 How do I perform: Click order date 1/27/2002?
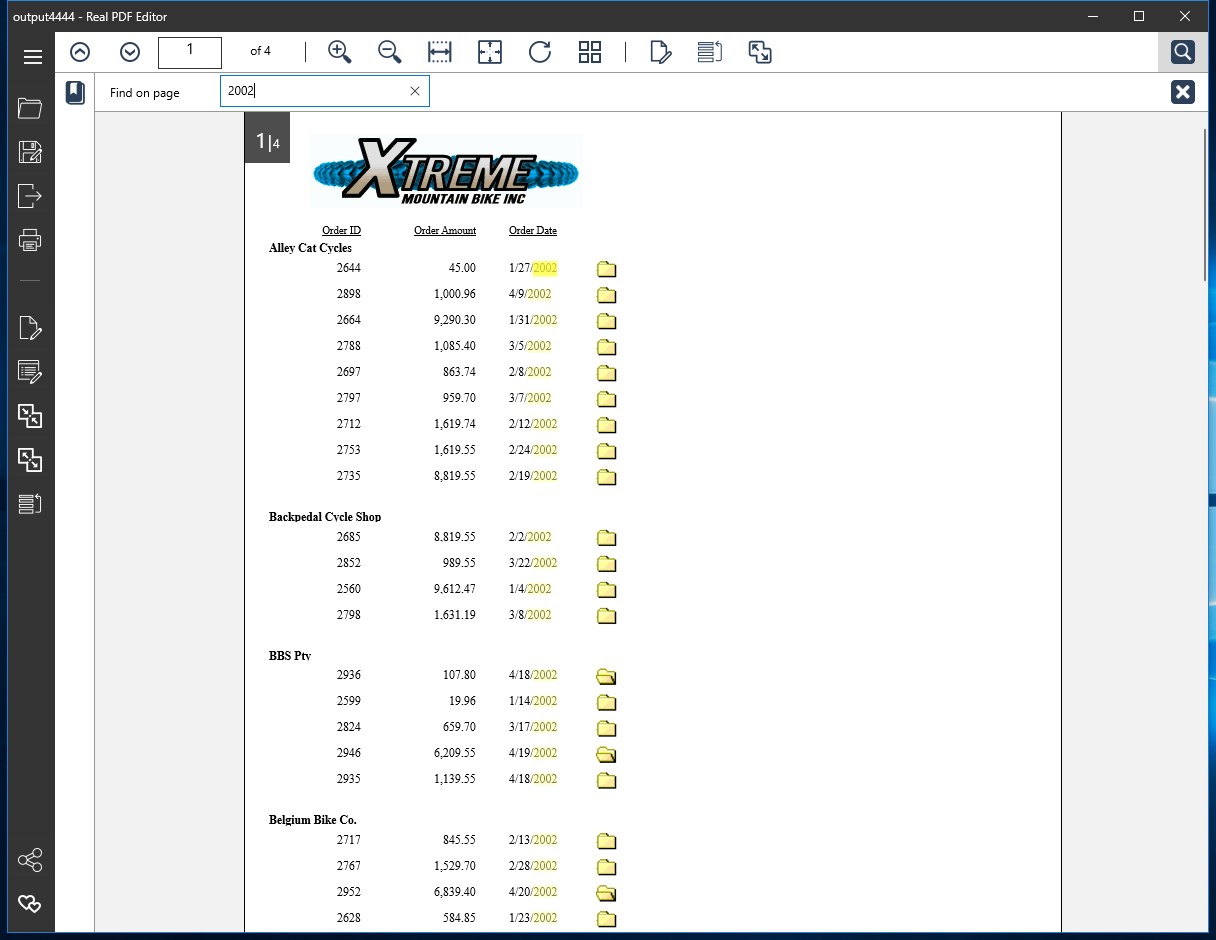click(533, 268)
